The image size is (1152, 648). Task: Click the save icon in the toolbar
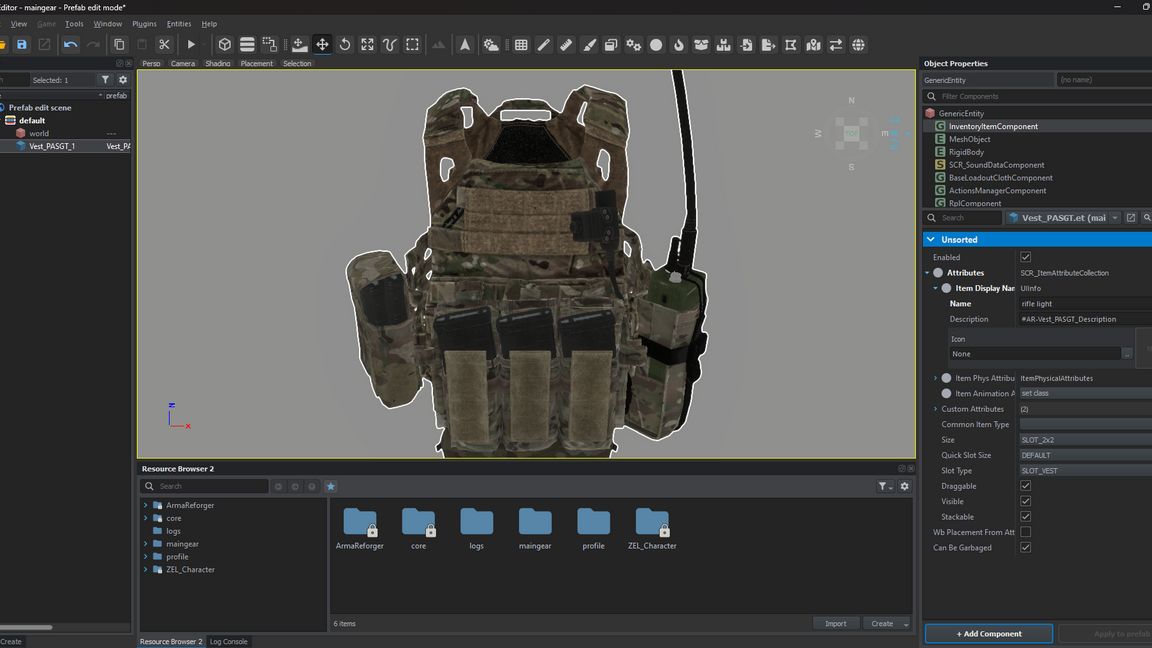[21, 45]
